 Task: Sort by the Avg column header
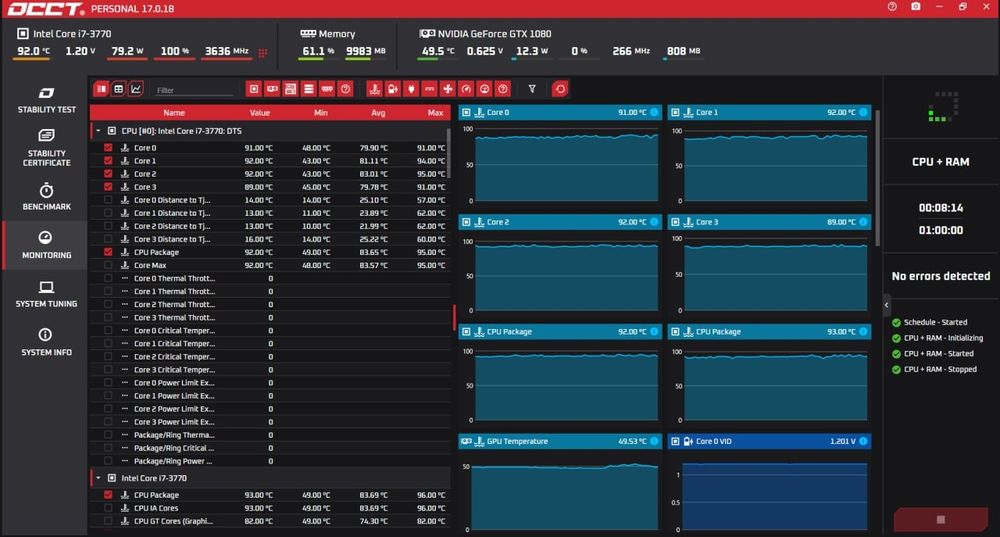coord(378,113)
